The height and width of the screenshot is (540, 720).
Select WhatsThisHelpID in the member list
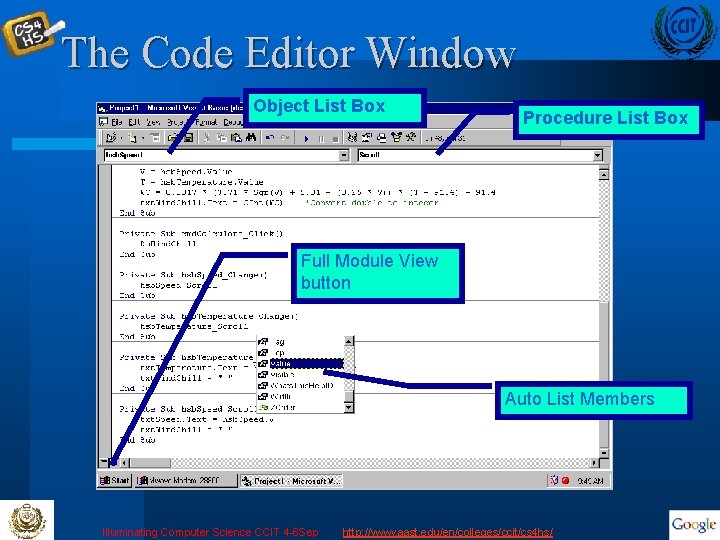(x=302, y=386)
